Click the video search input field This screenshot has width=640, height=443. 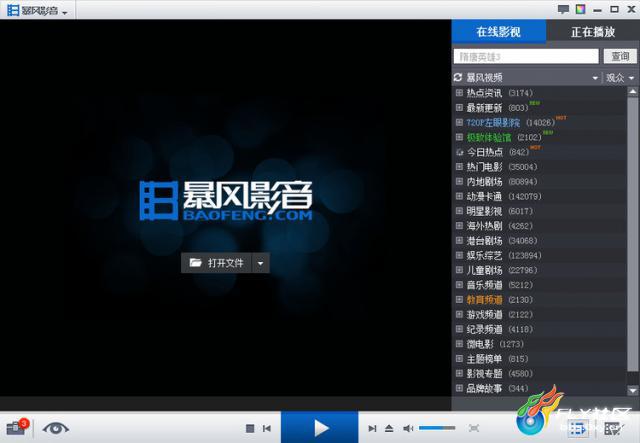[526, 56]
